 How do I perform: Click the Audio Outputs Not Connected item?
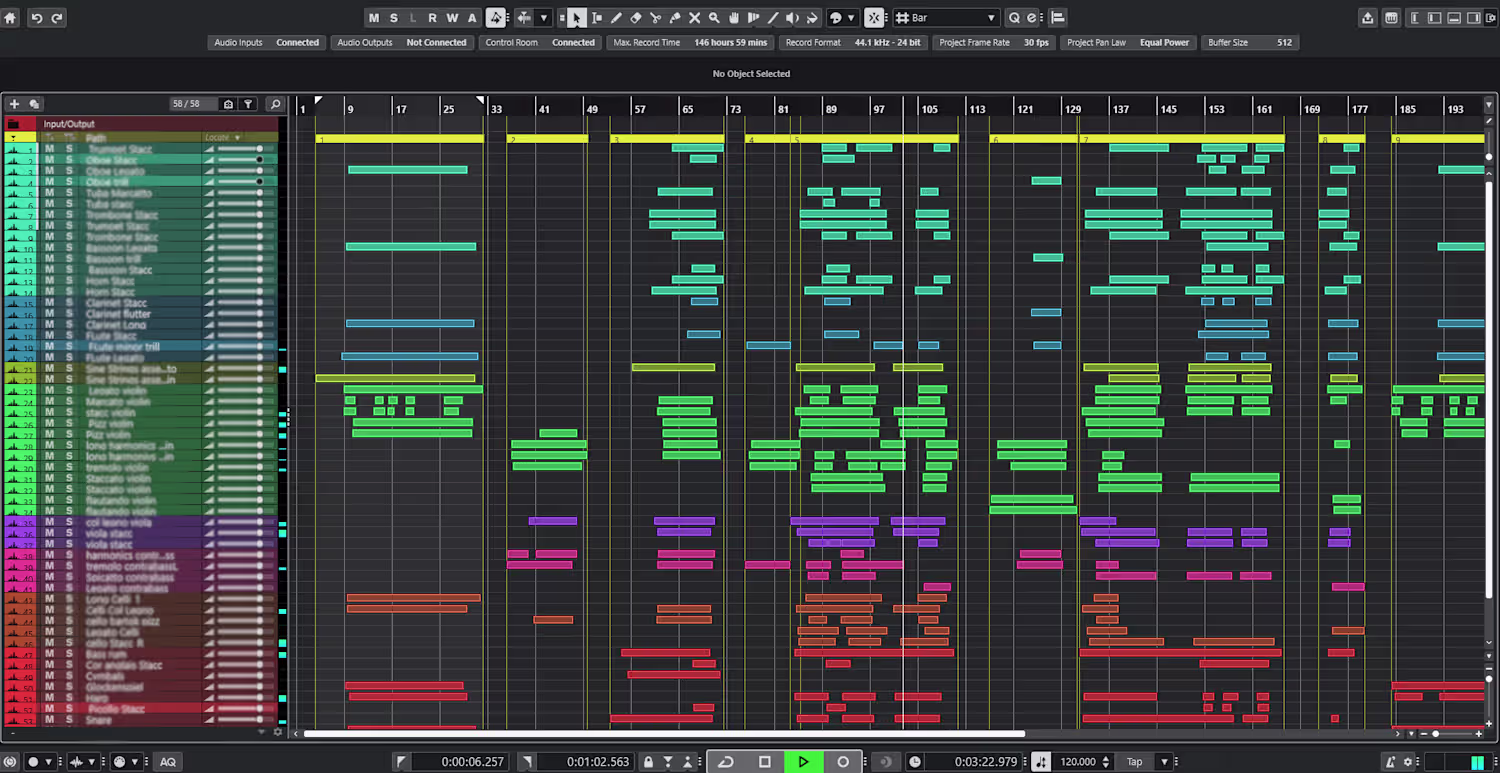pos(402,42)
